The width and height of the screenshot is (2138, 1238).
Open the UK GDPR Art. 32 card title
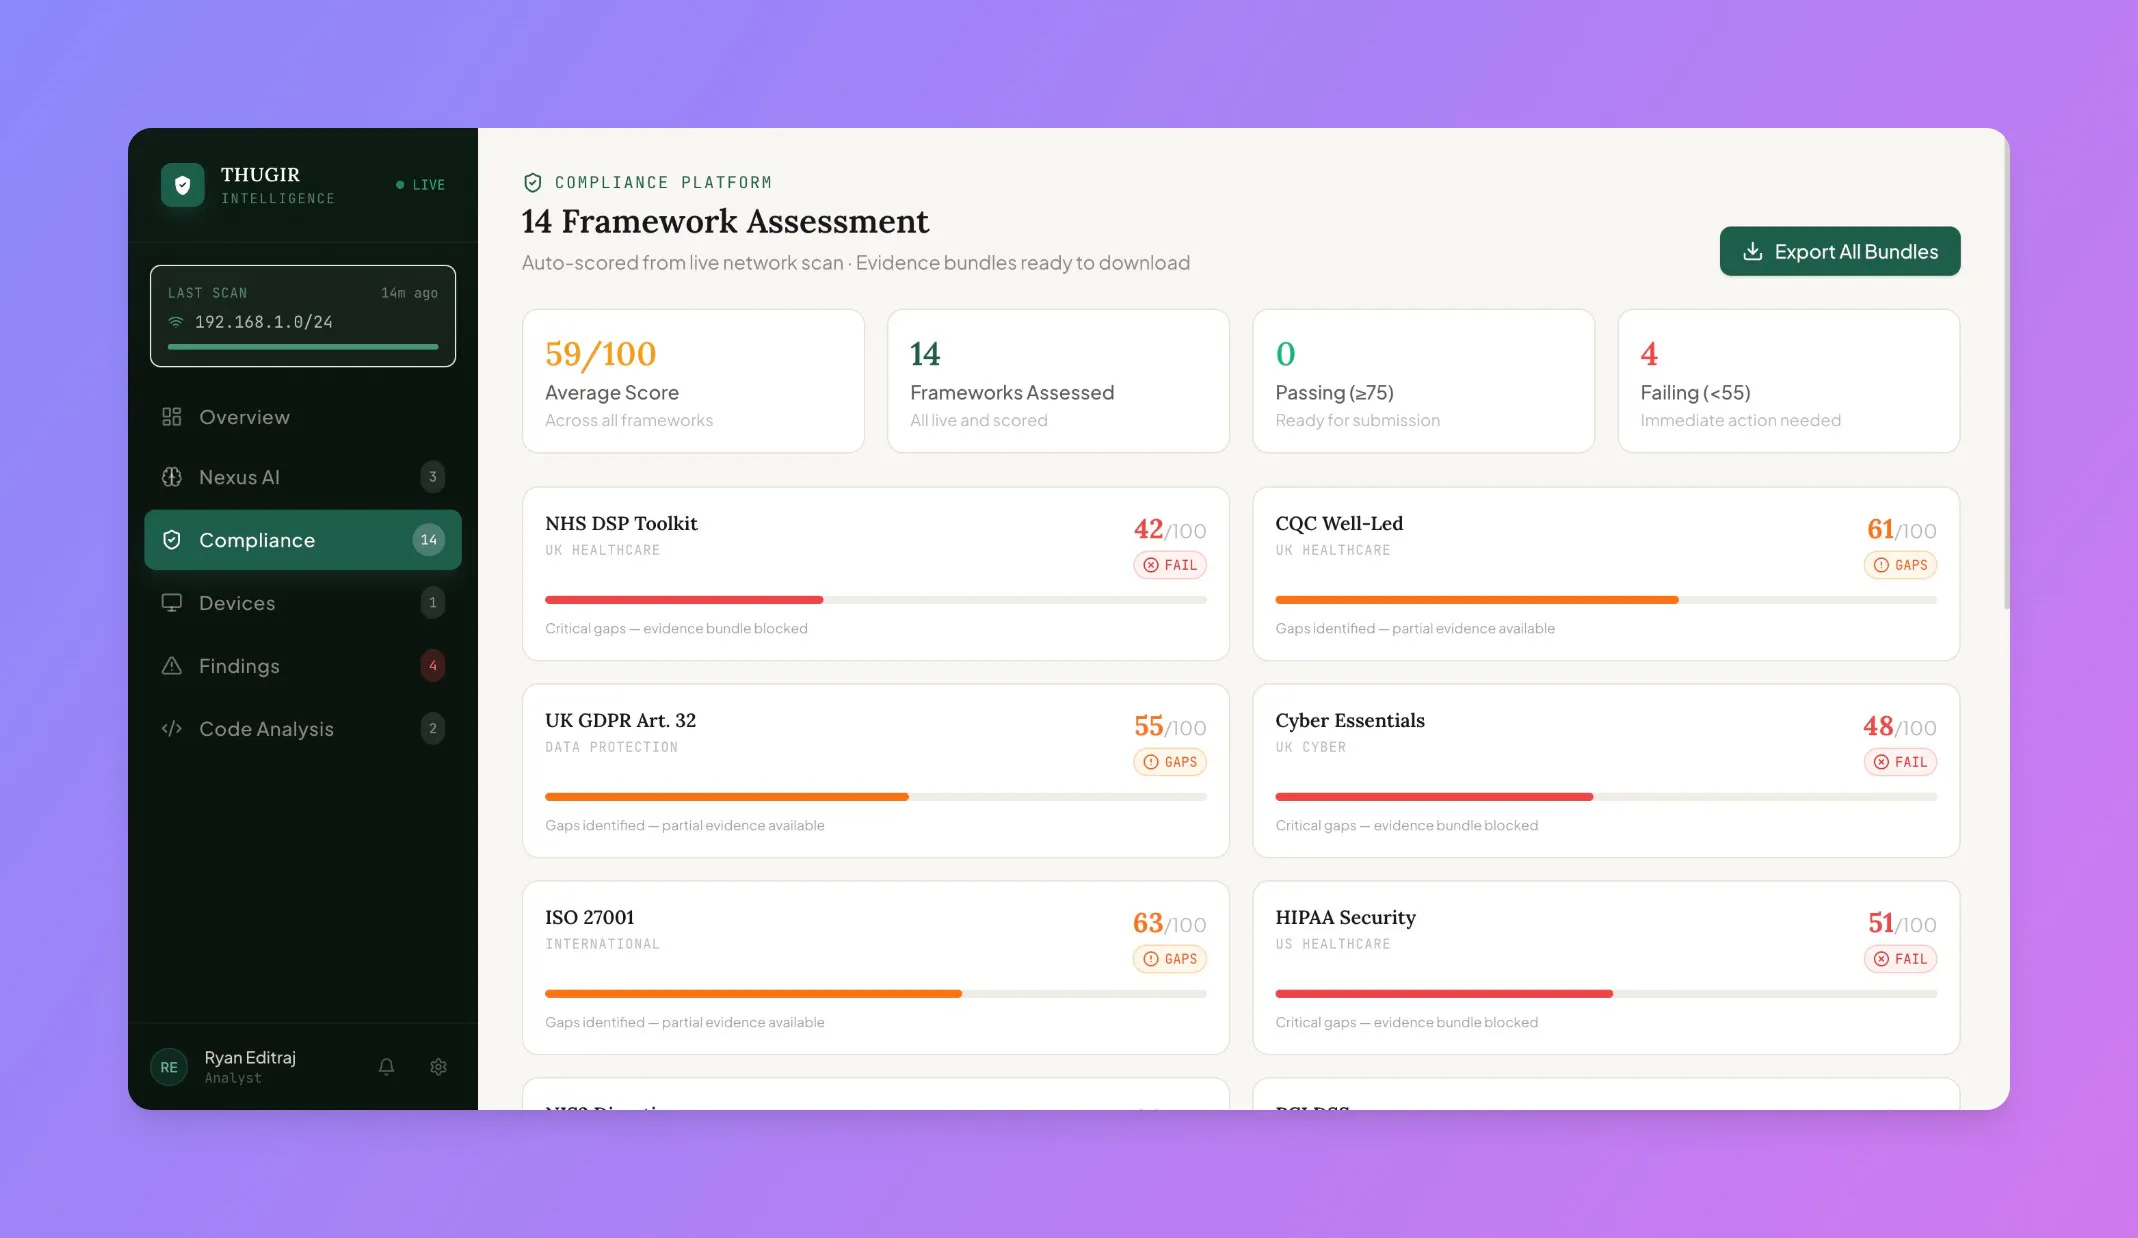(x=620, y=720)
